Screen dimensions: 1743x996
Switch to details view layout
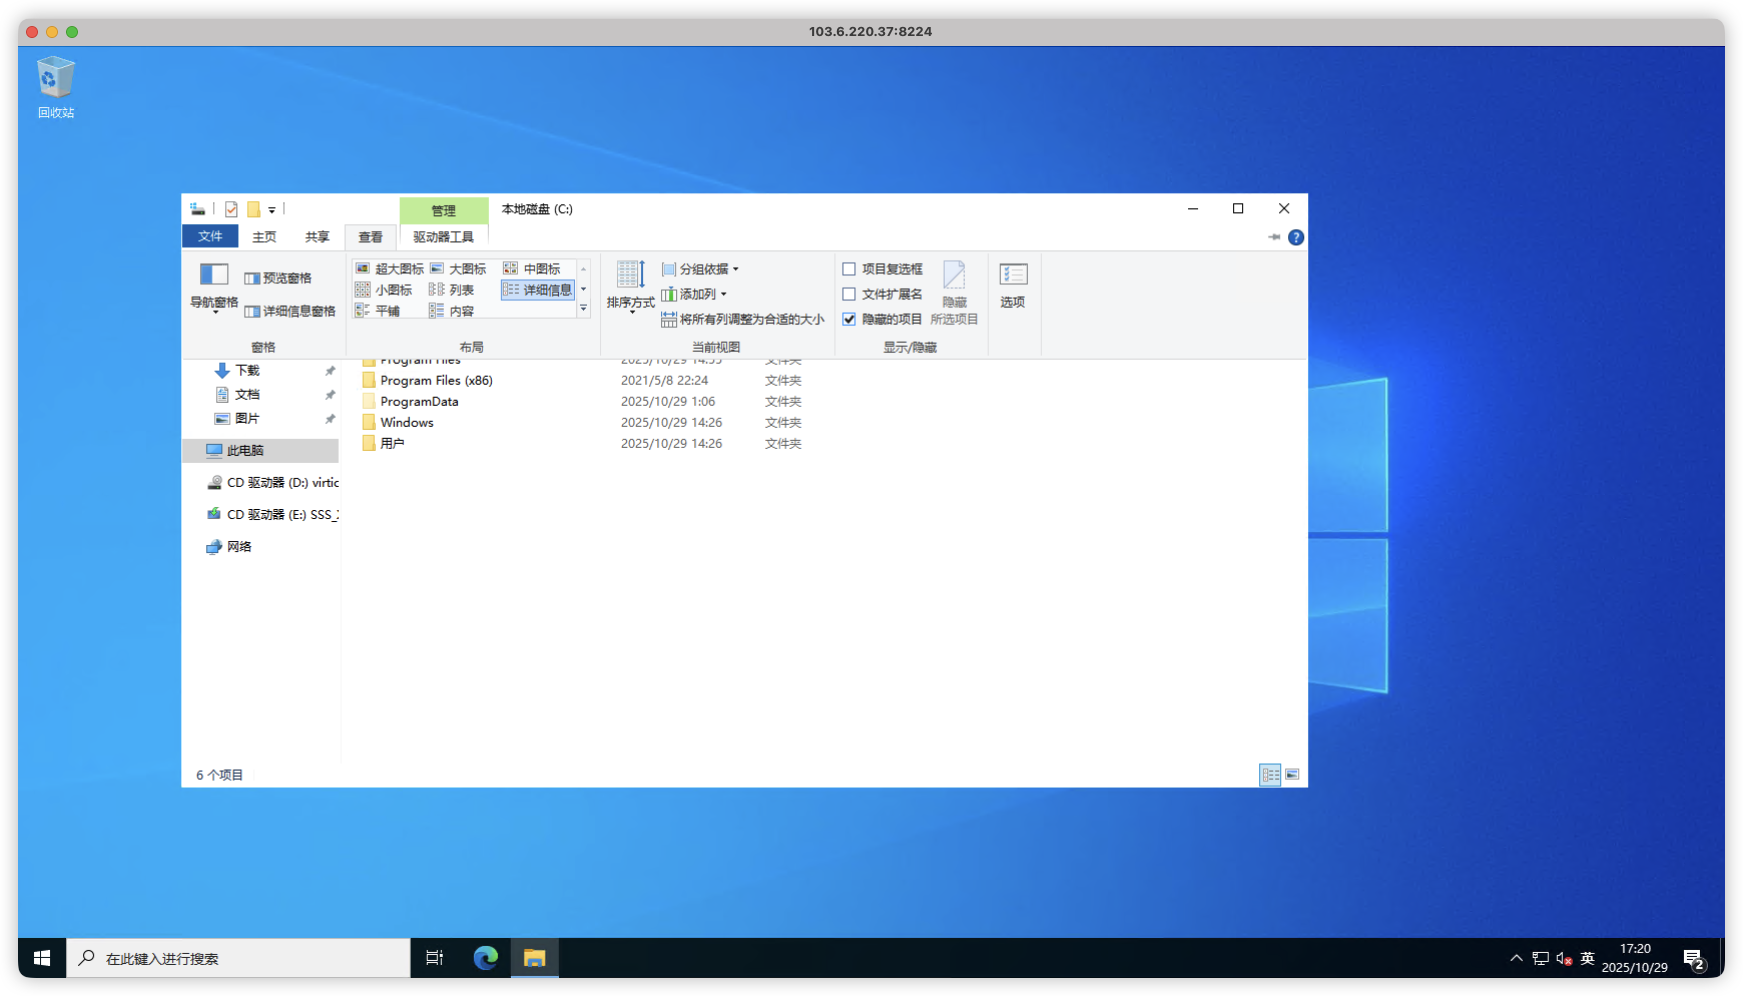pos(538,290)
